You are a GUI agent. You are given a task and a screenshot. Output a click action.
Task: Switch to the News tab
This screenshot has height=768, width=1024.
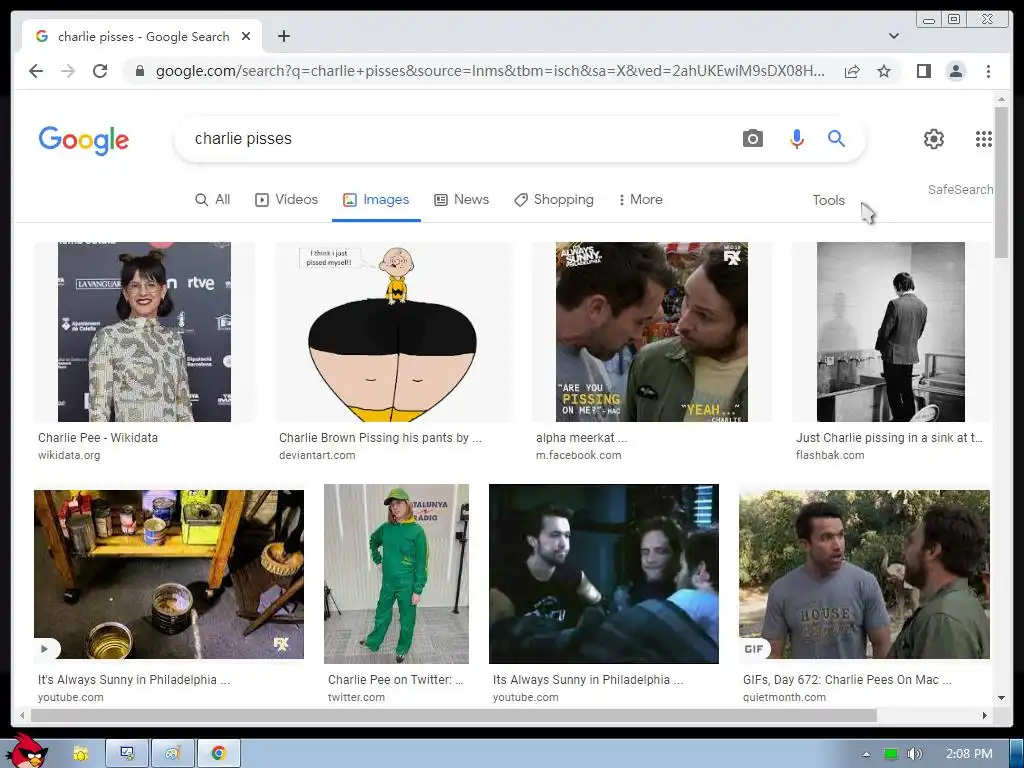pos(462,200)
